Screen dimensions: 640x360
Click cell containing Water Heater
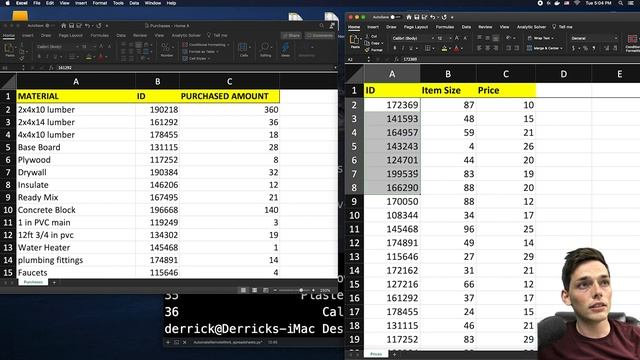(76, 247)
